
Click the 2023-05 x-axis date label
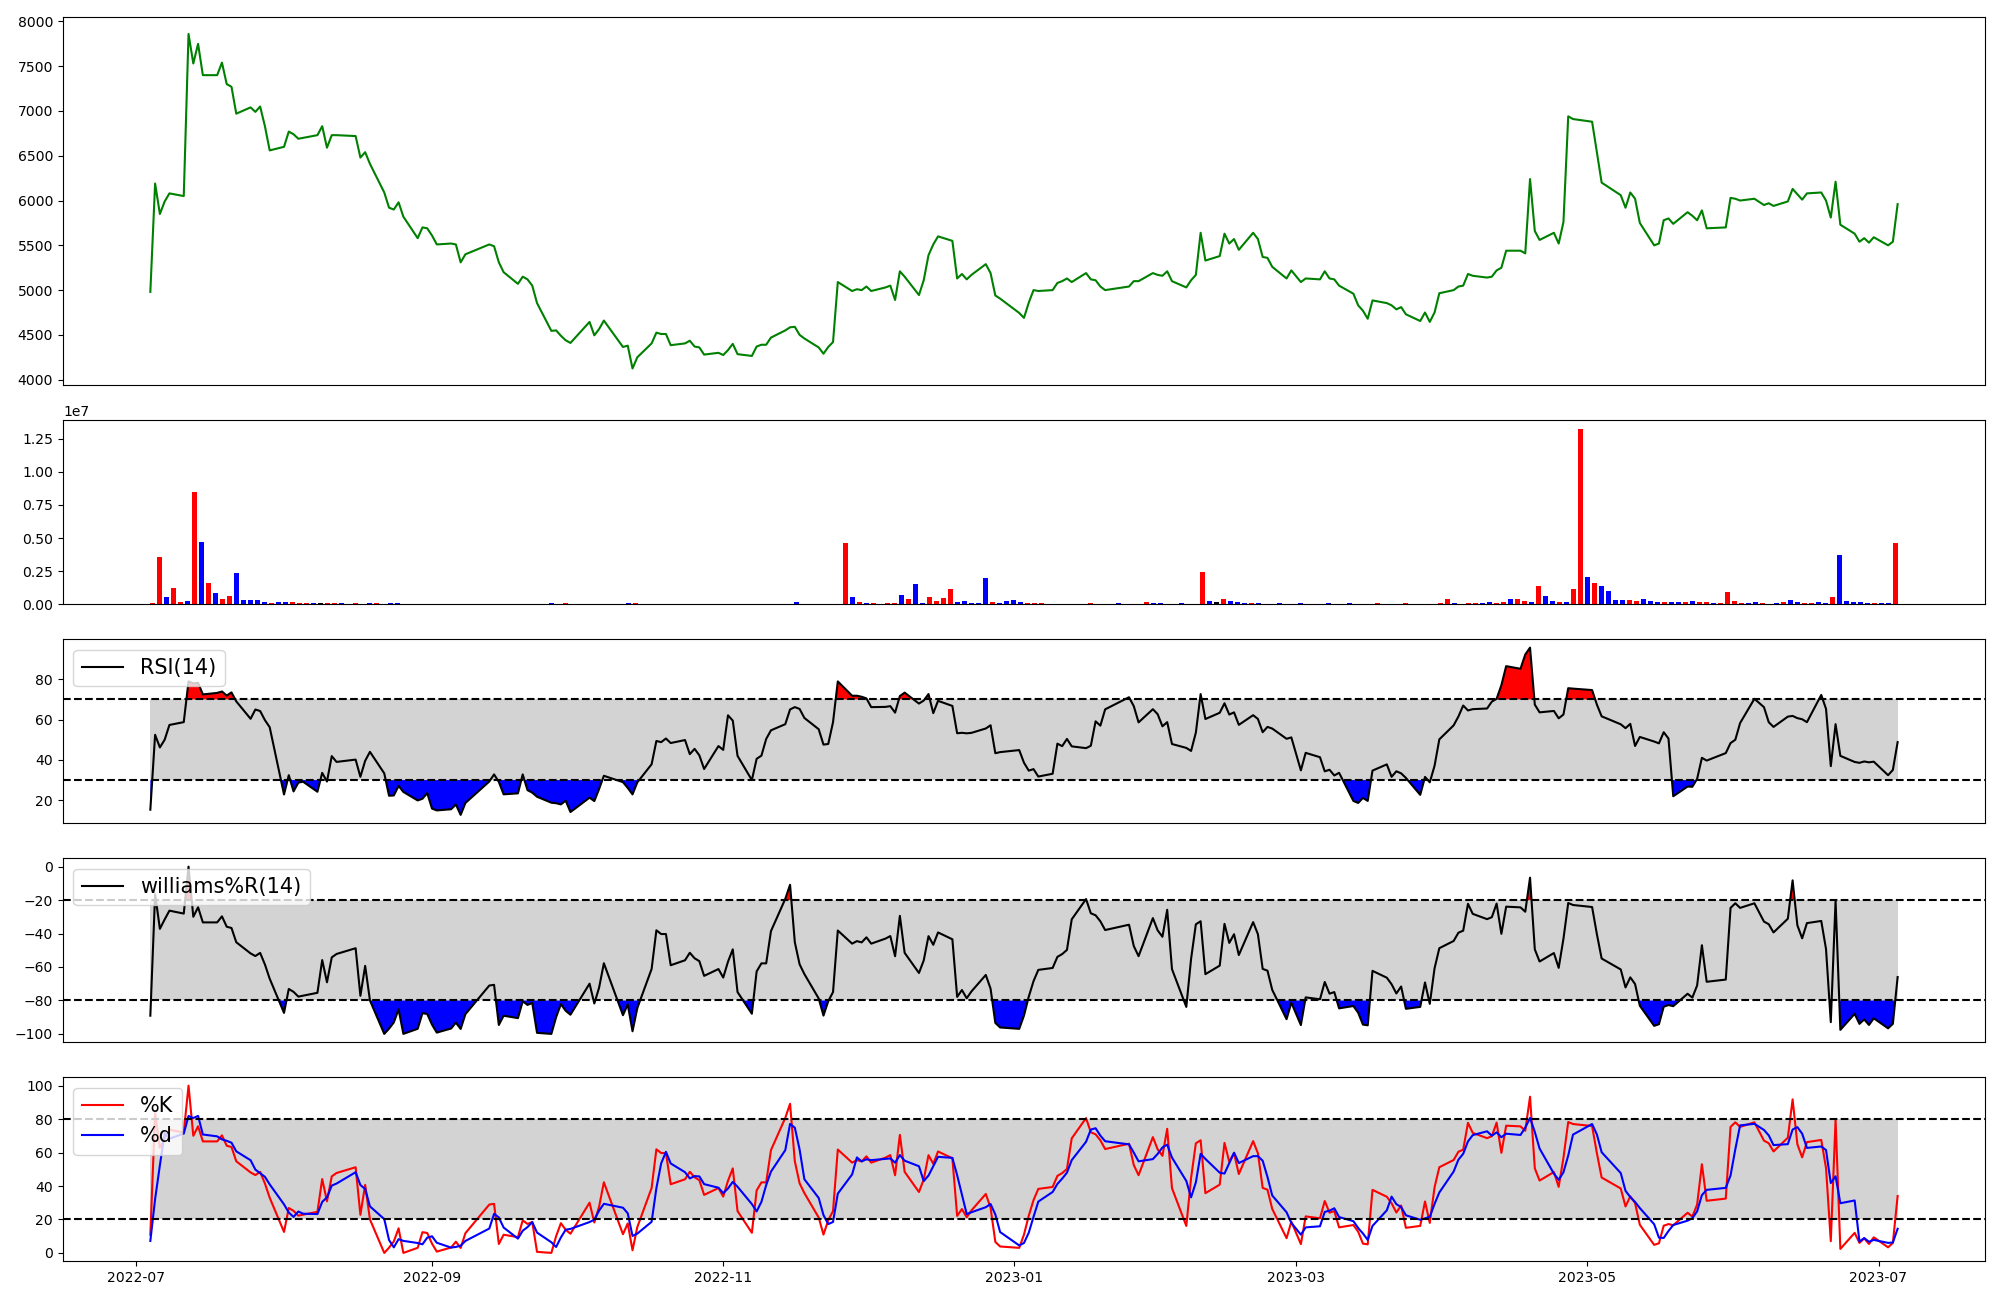1588,1277
